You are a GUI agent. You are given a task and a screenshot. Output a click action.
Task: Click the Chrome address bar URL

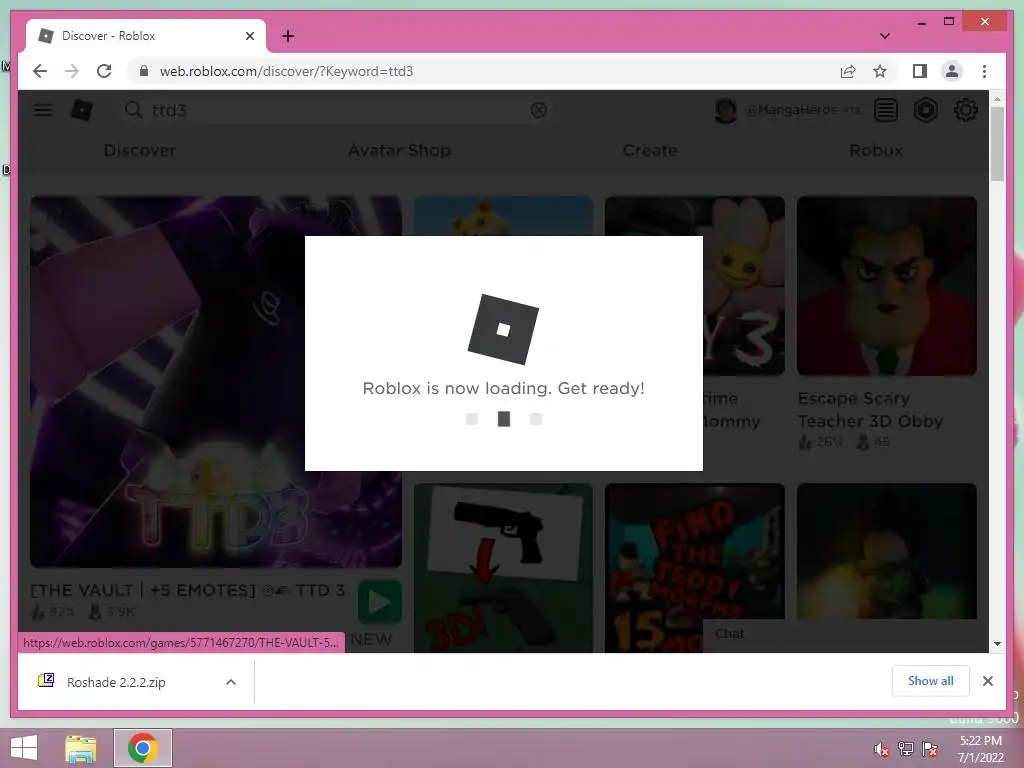pyautogui.click(x=286, y=71)
